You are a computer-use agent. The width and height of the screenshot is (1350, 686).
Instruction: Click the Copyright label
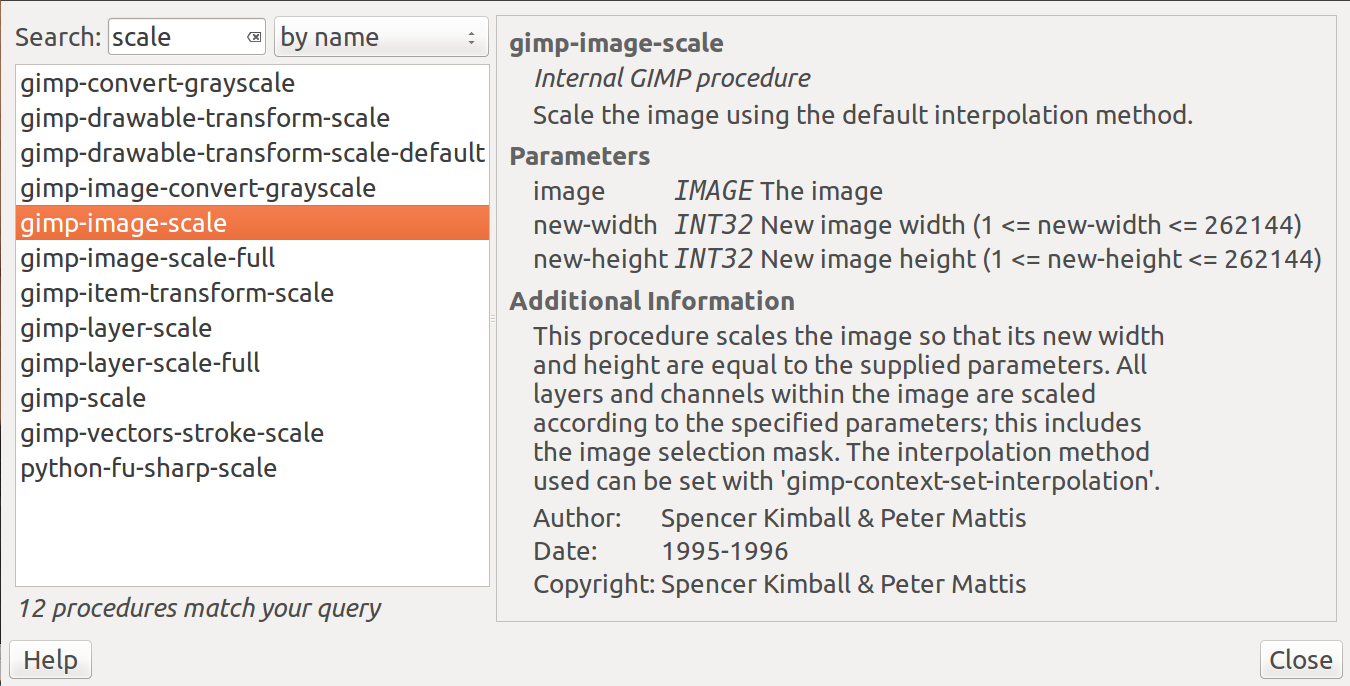tap(594, 584)
